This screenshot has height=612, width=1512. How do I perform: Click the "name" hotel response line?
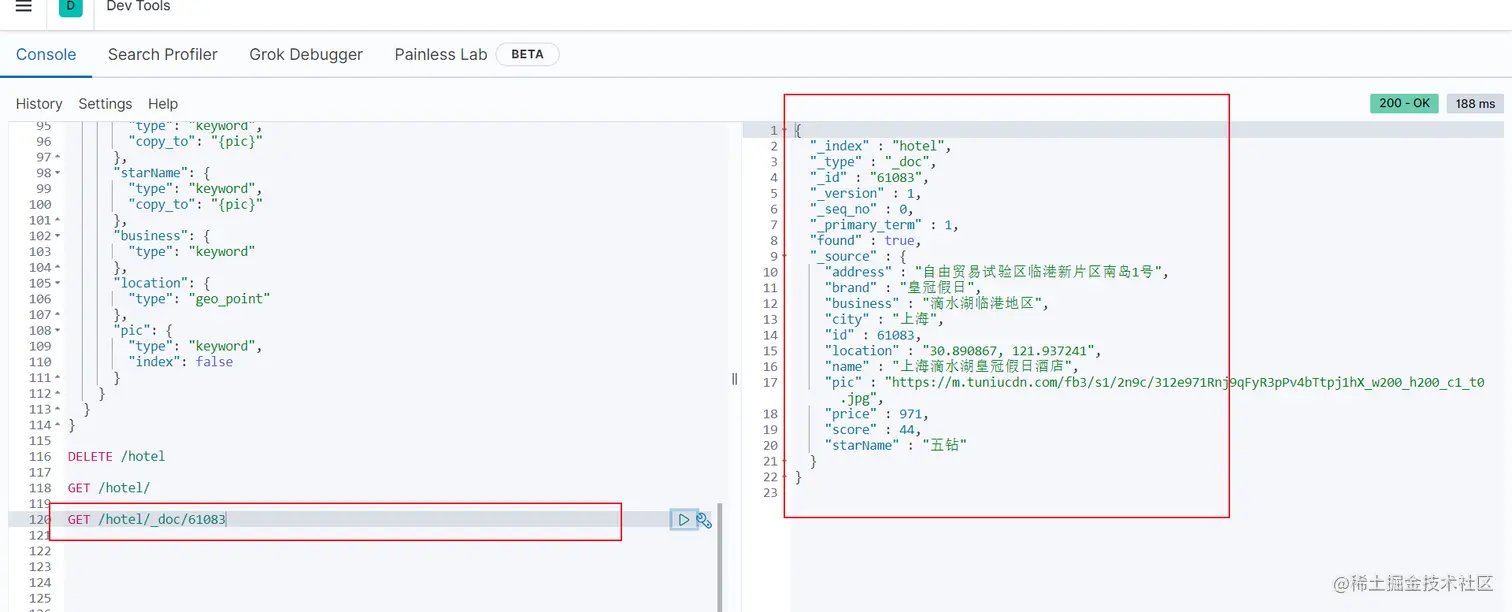click(950, 366)
